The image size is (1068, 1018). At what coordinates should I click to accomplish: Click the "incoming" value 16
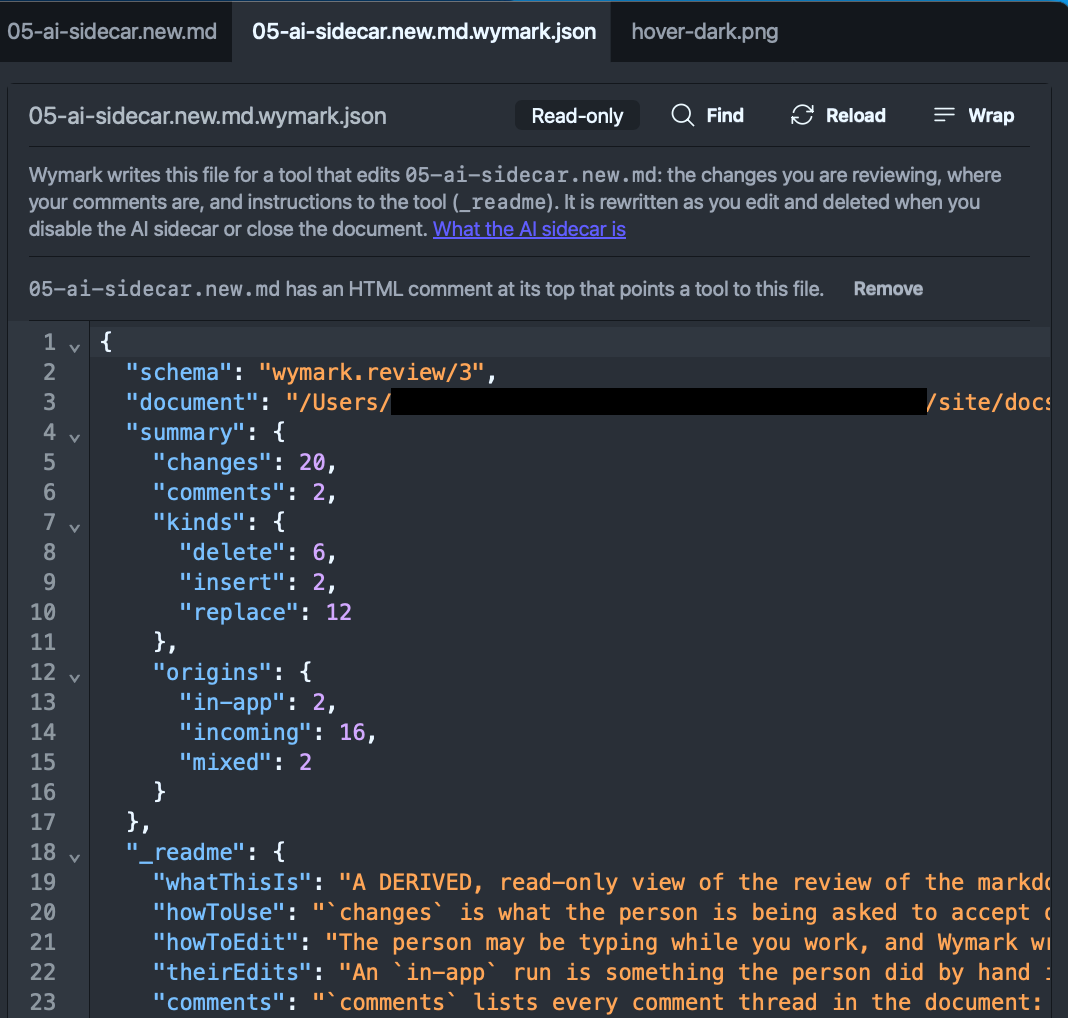(352, 732)
